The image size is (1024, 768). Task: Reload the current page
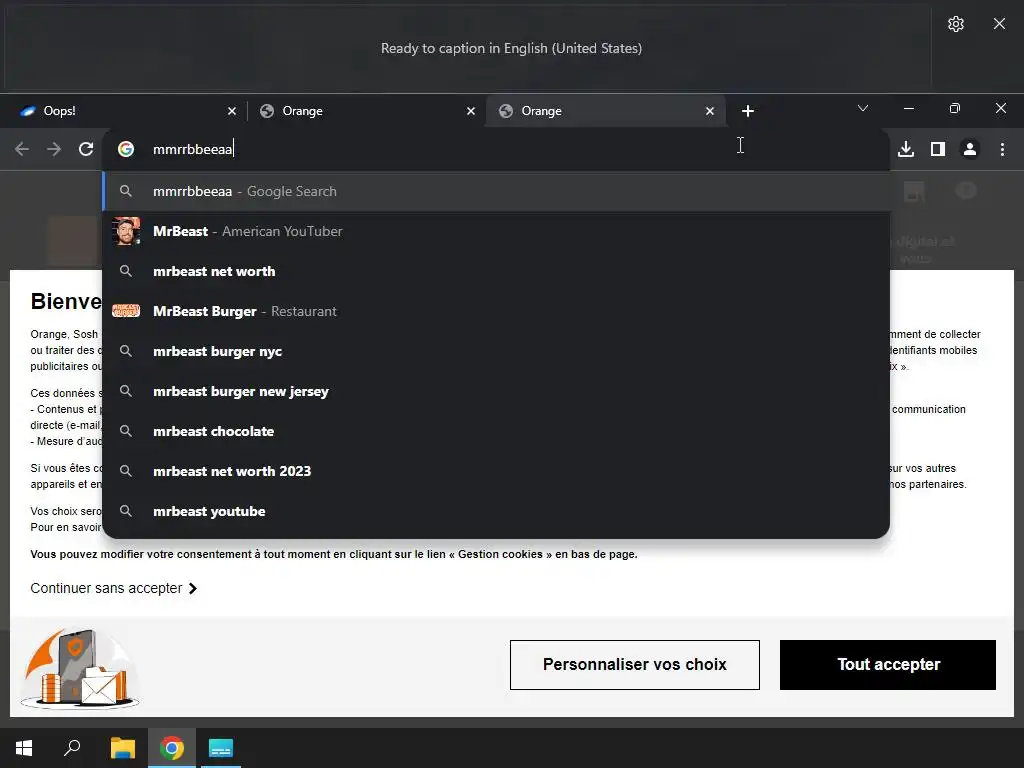coord(86,150)
